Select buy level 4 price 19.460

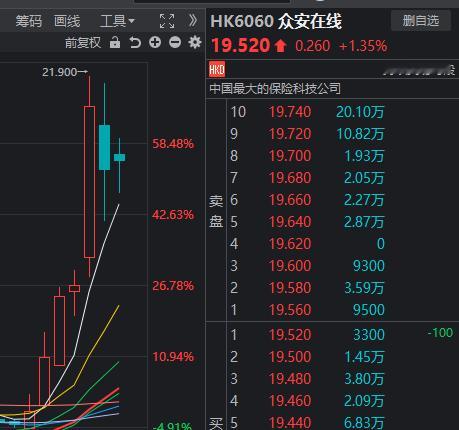point(290,401)
